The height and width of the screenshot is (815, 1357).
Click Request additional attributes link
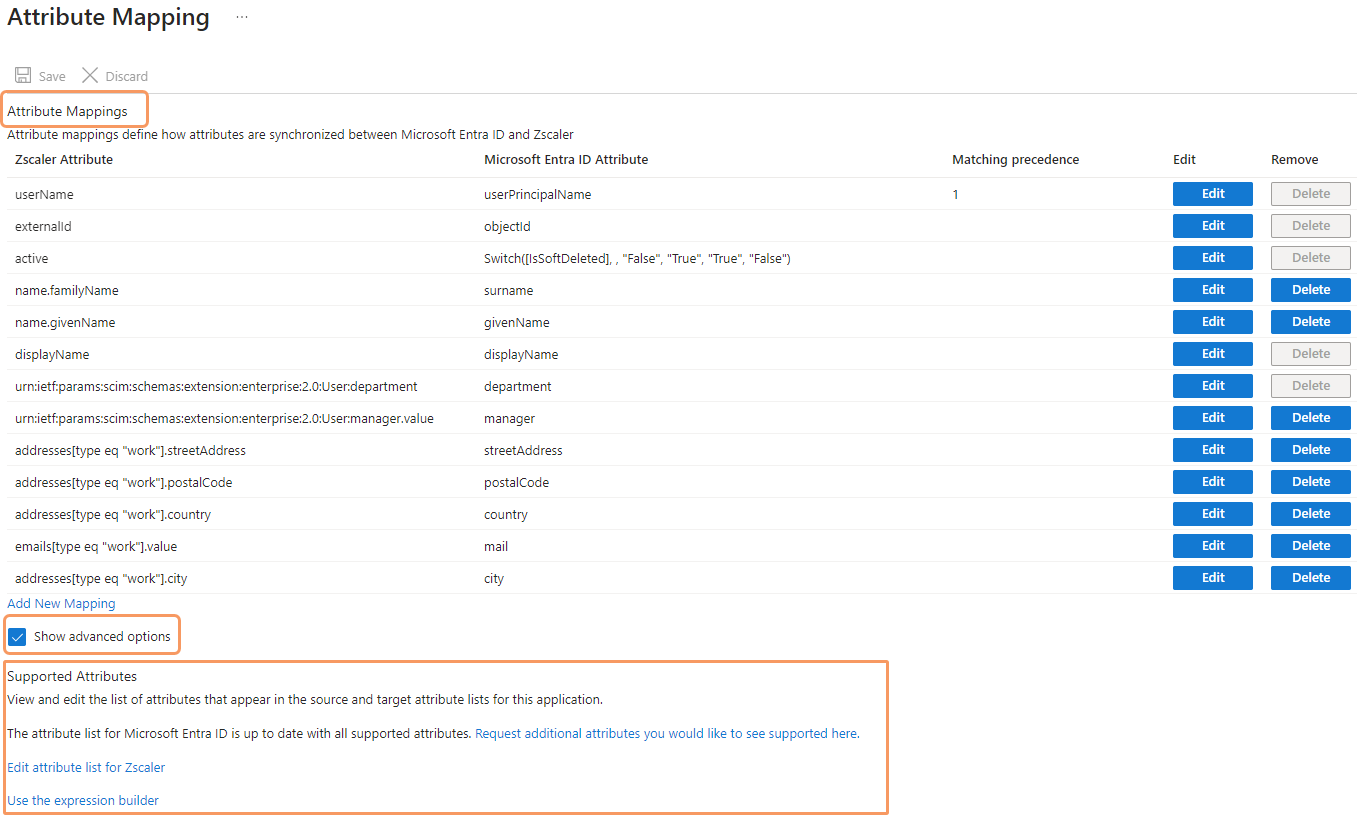[x=667, y=734]
